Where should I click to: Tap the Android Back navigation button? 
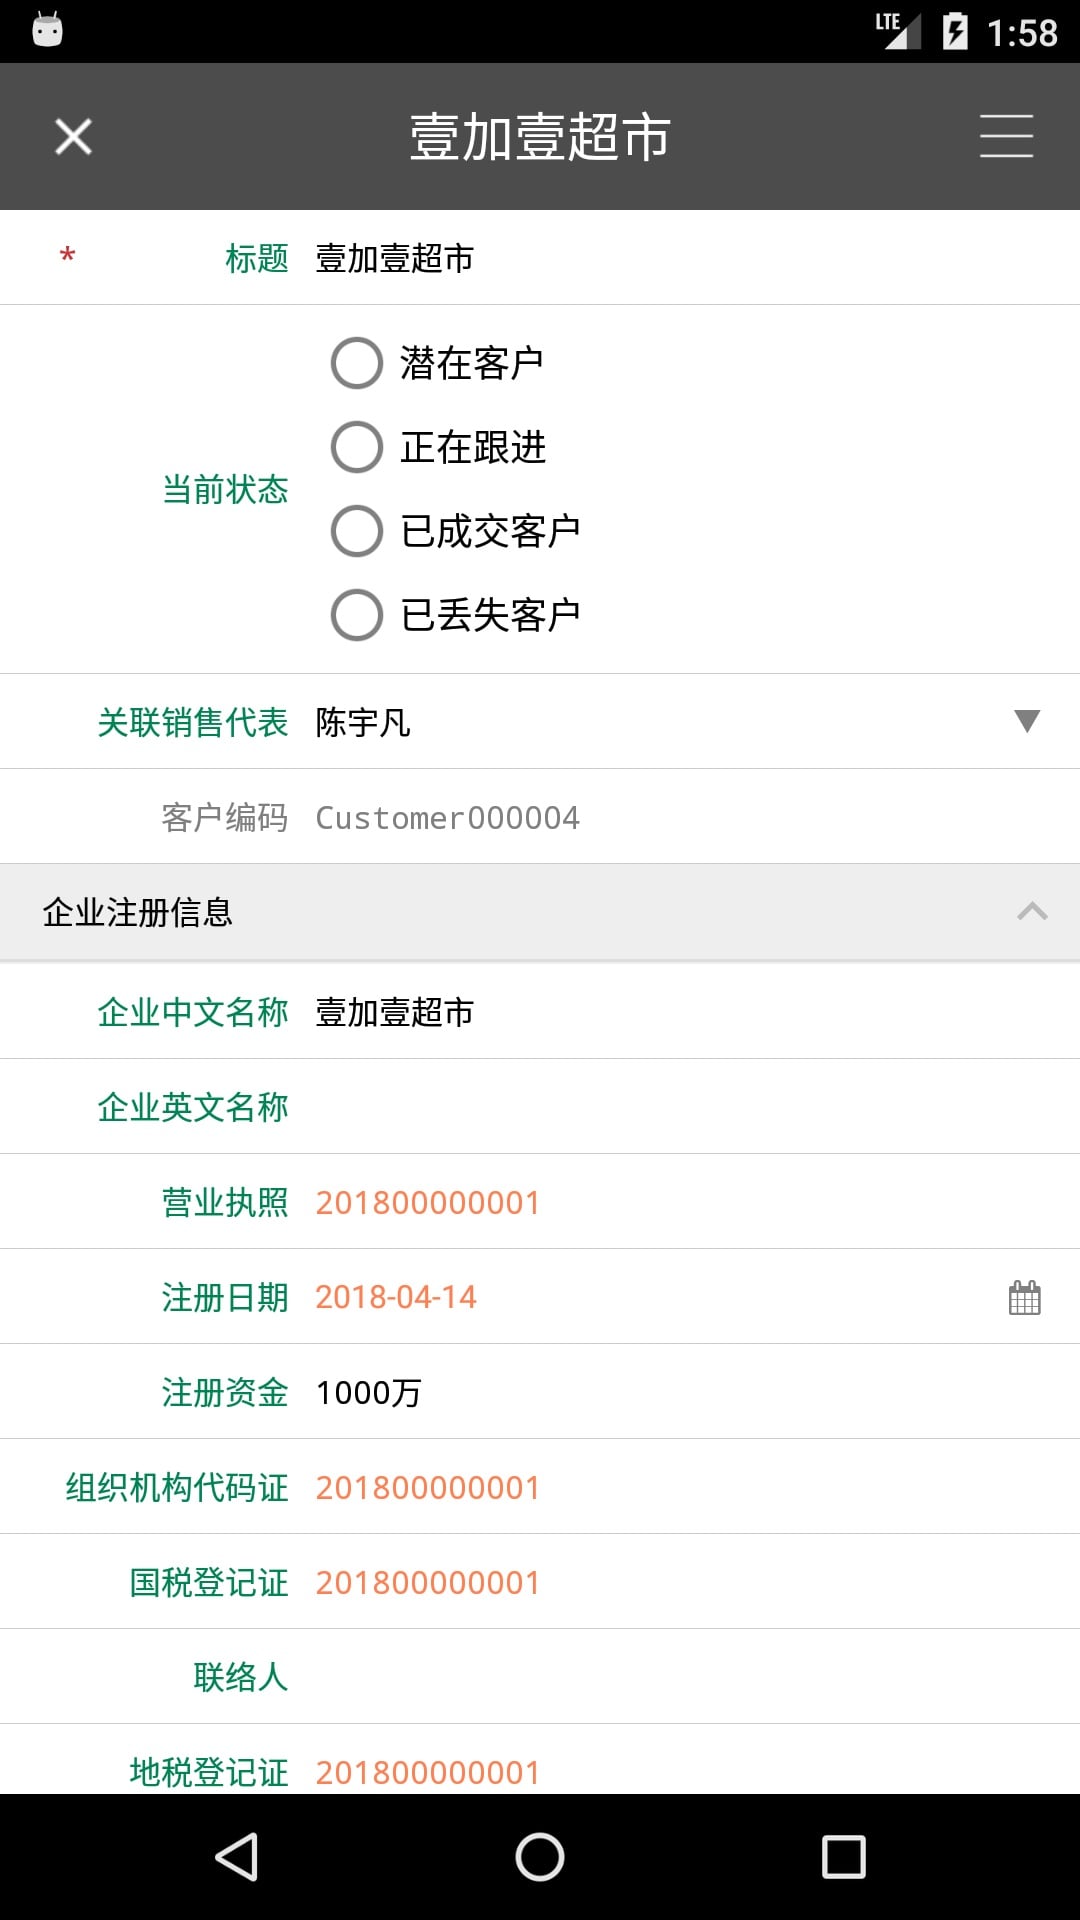[237, 1857]
